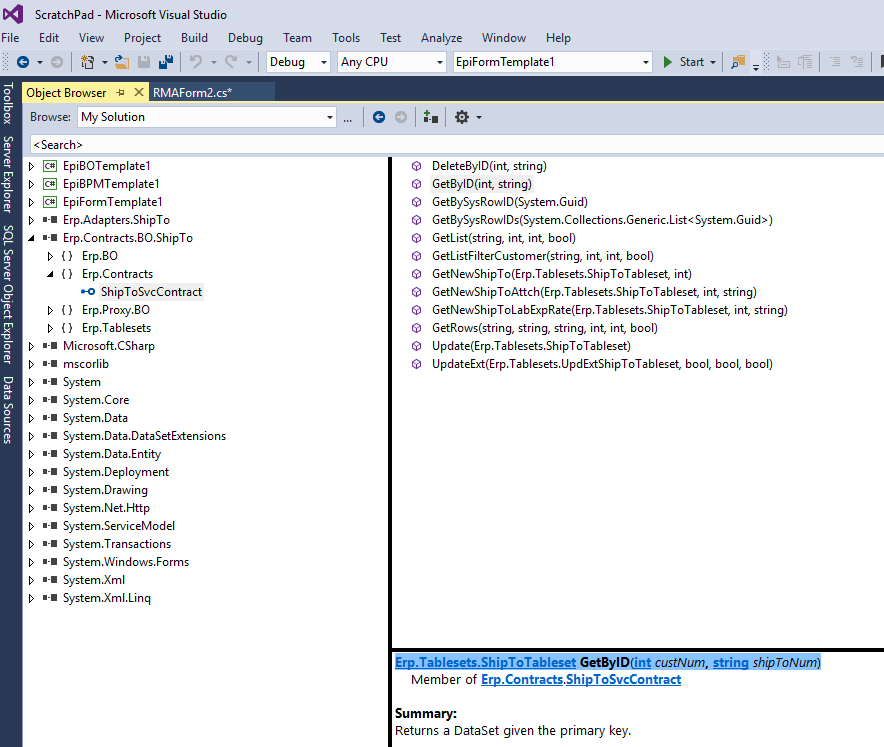Expand the Microsoft.CSharp tree node
884x747 pixels.
[x=32, y=346]
